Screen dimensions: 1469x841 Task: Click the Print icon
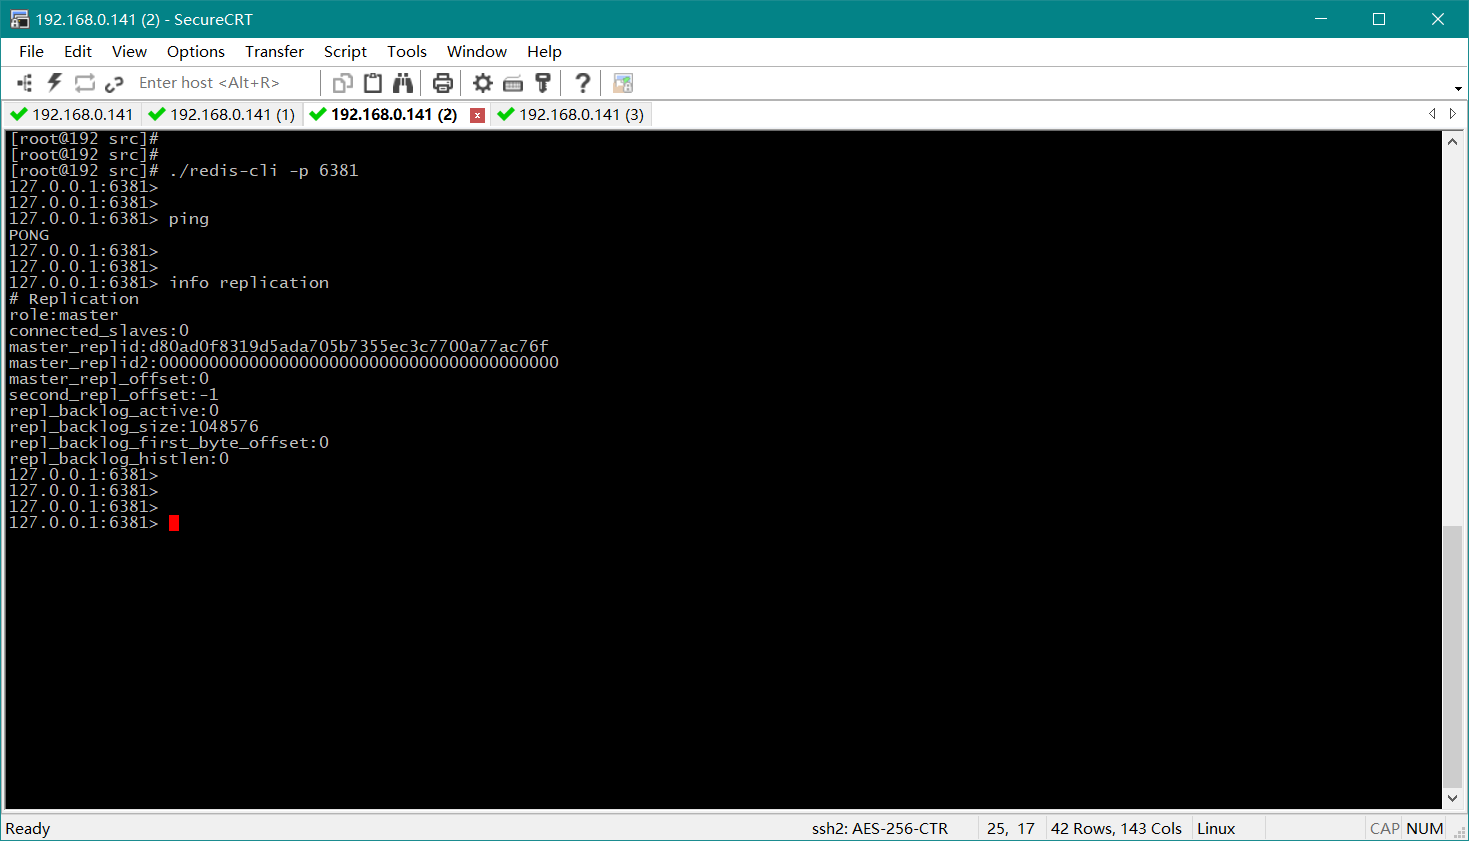(442, 83)
